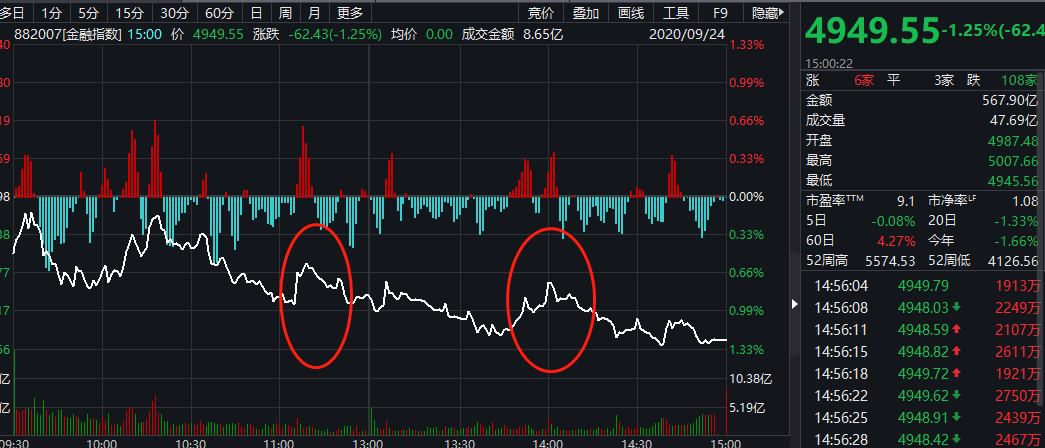Click the rising count 6家
The image size is (1045, 448).
click(864, 81)
